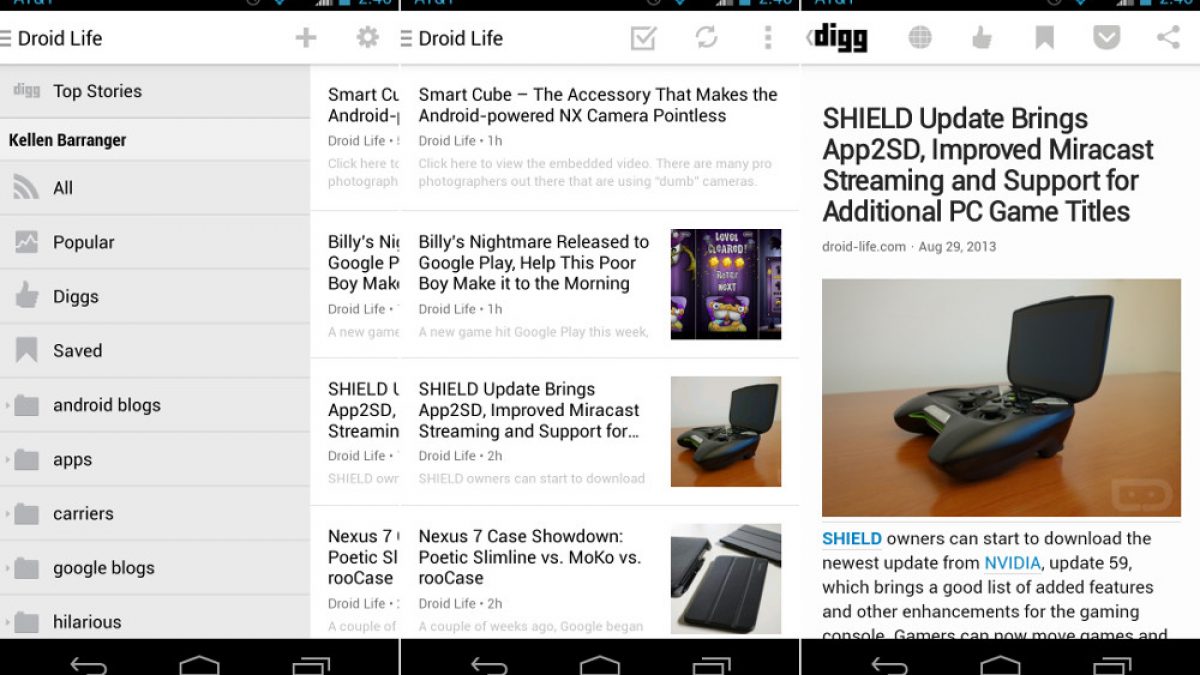Open the Saved items list
Screen dimensions: 1200x675
[155, 351]
